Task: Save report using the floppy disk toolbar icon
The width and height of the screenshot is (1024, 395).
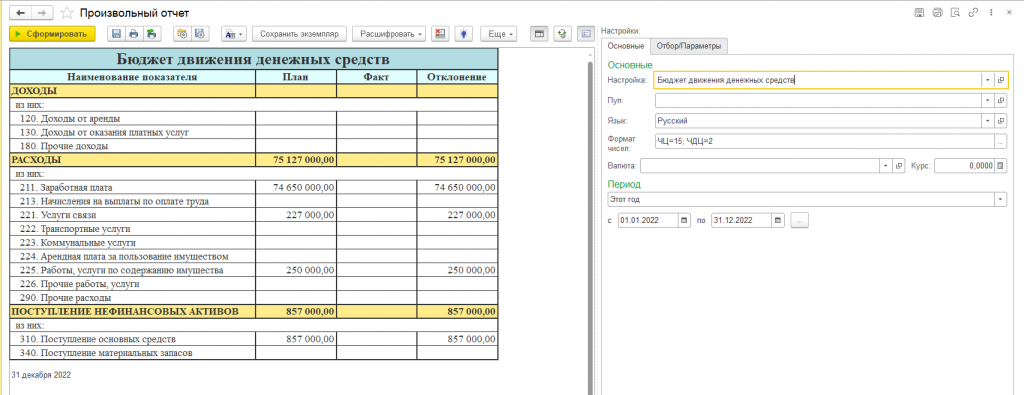Action: coord(117,33)
